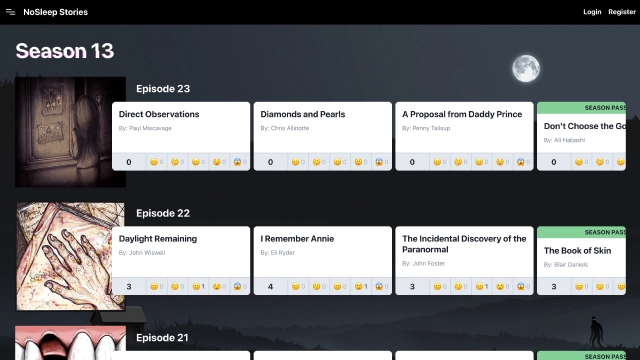The height and width of the screenshot is (360, 640).
Task: Click the screaming face on A Proposal from Daddy Prince
Action: tap(523, 162)
